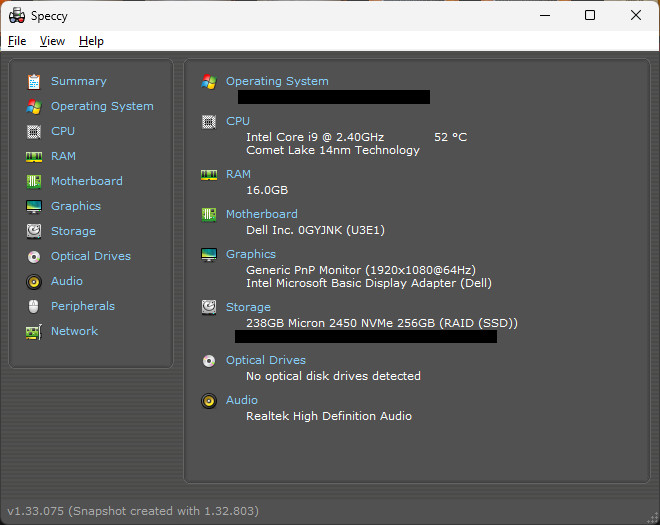Click the RAM icon in summary panel

[x=209, y=175]
